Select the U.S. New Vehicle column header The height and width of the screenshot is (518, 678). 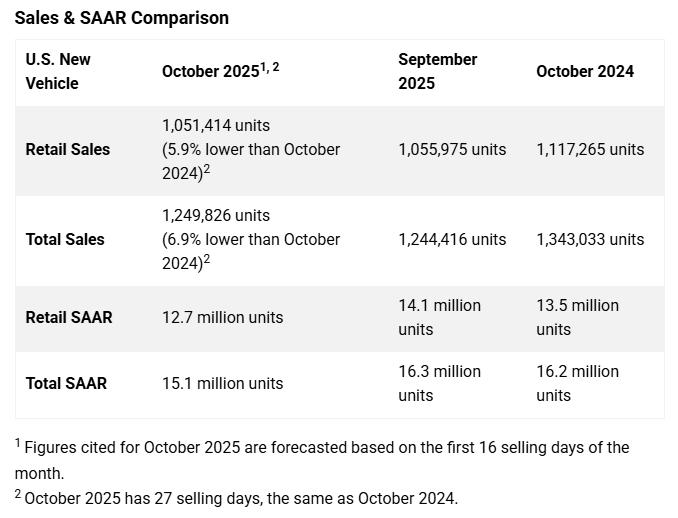tap(58, 71)
